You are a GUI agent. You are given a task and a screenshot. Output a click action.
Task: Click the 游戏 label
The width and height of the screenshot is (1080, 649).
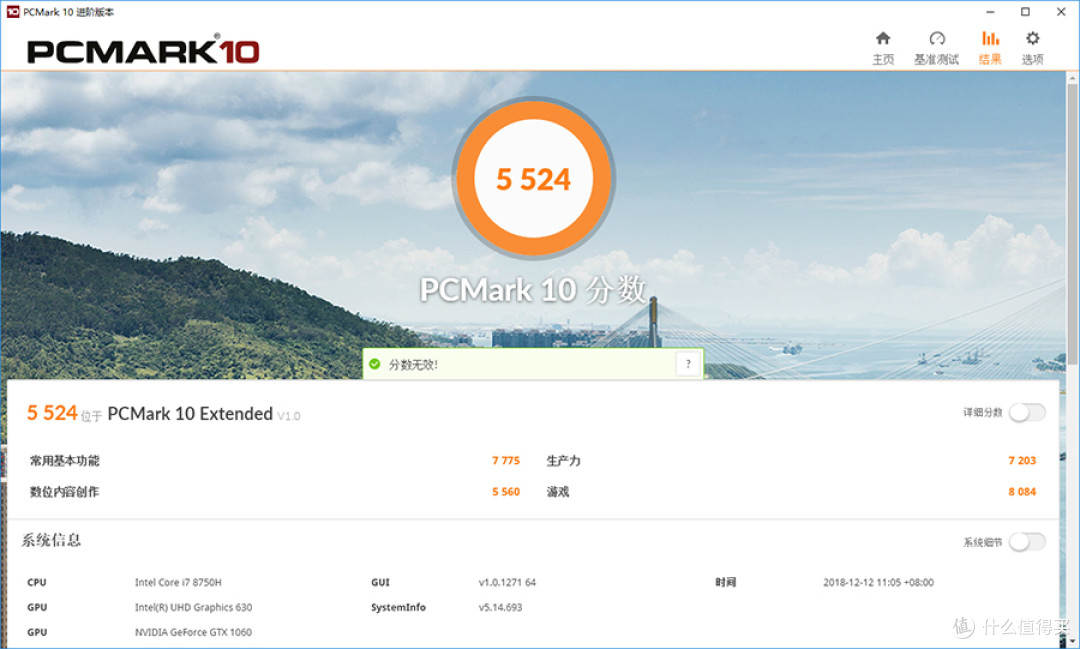[x=558, y=491]
